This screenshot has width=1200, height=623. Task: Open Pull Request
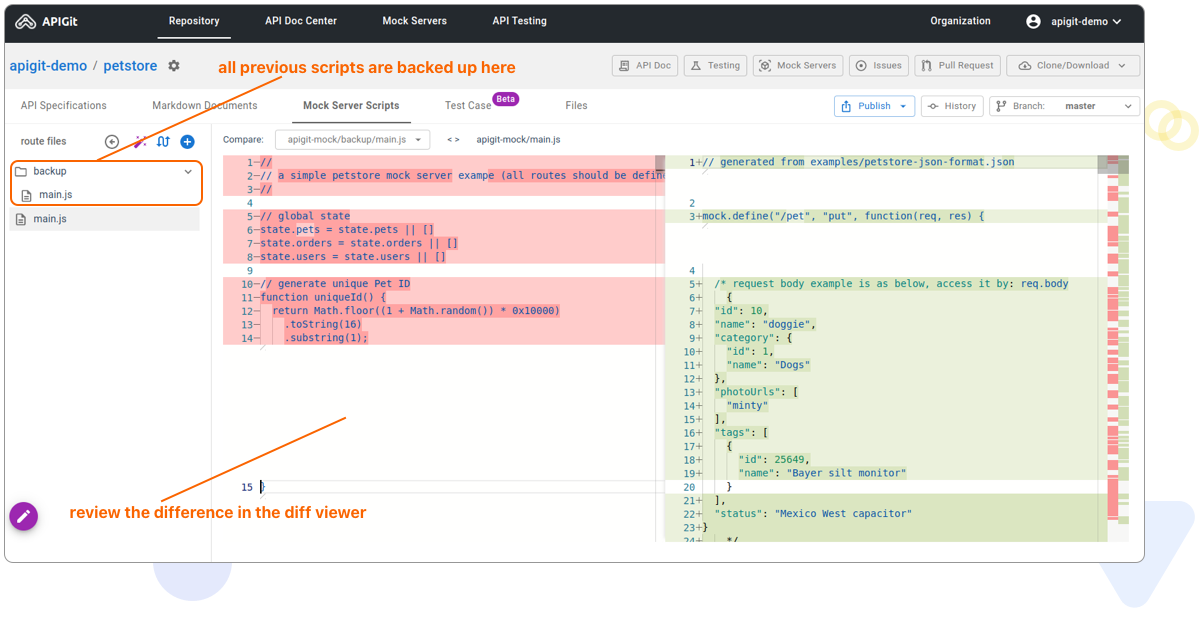coord(958,65)
